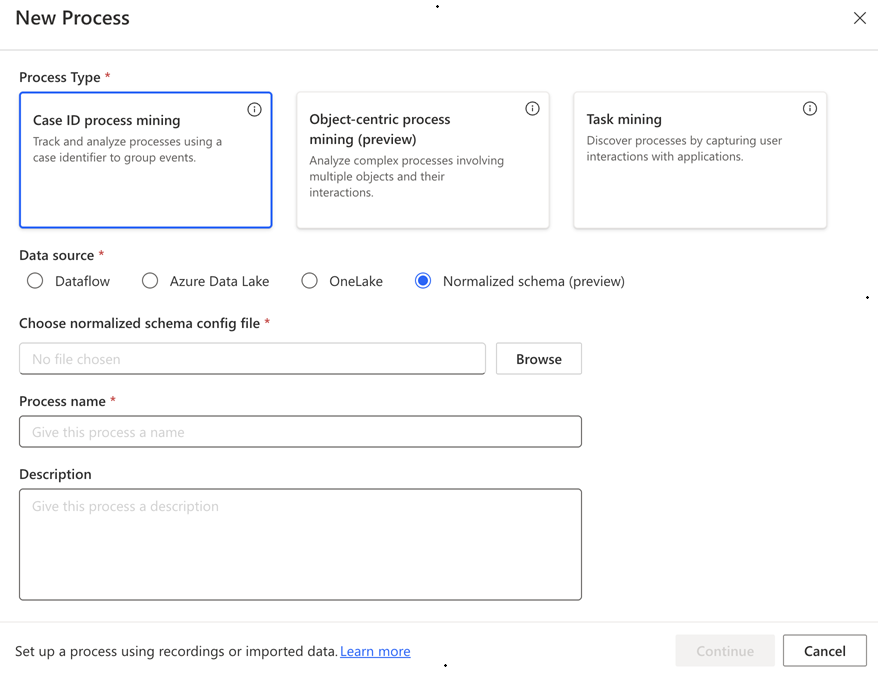This screenshot has width=878, height=673.
Task: Select the Dataflow data source
Action: (35, 281)
